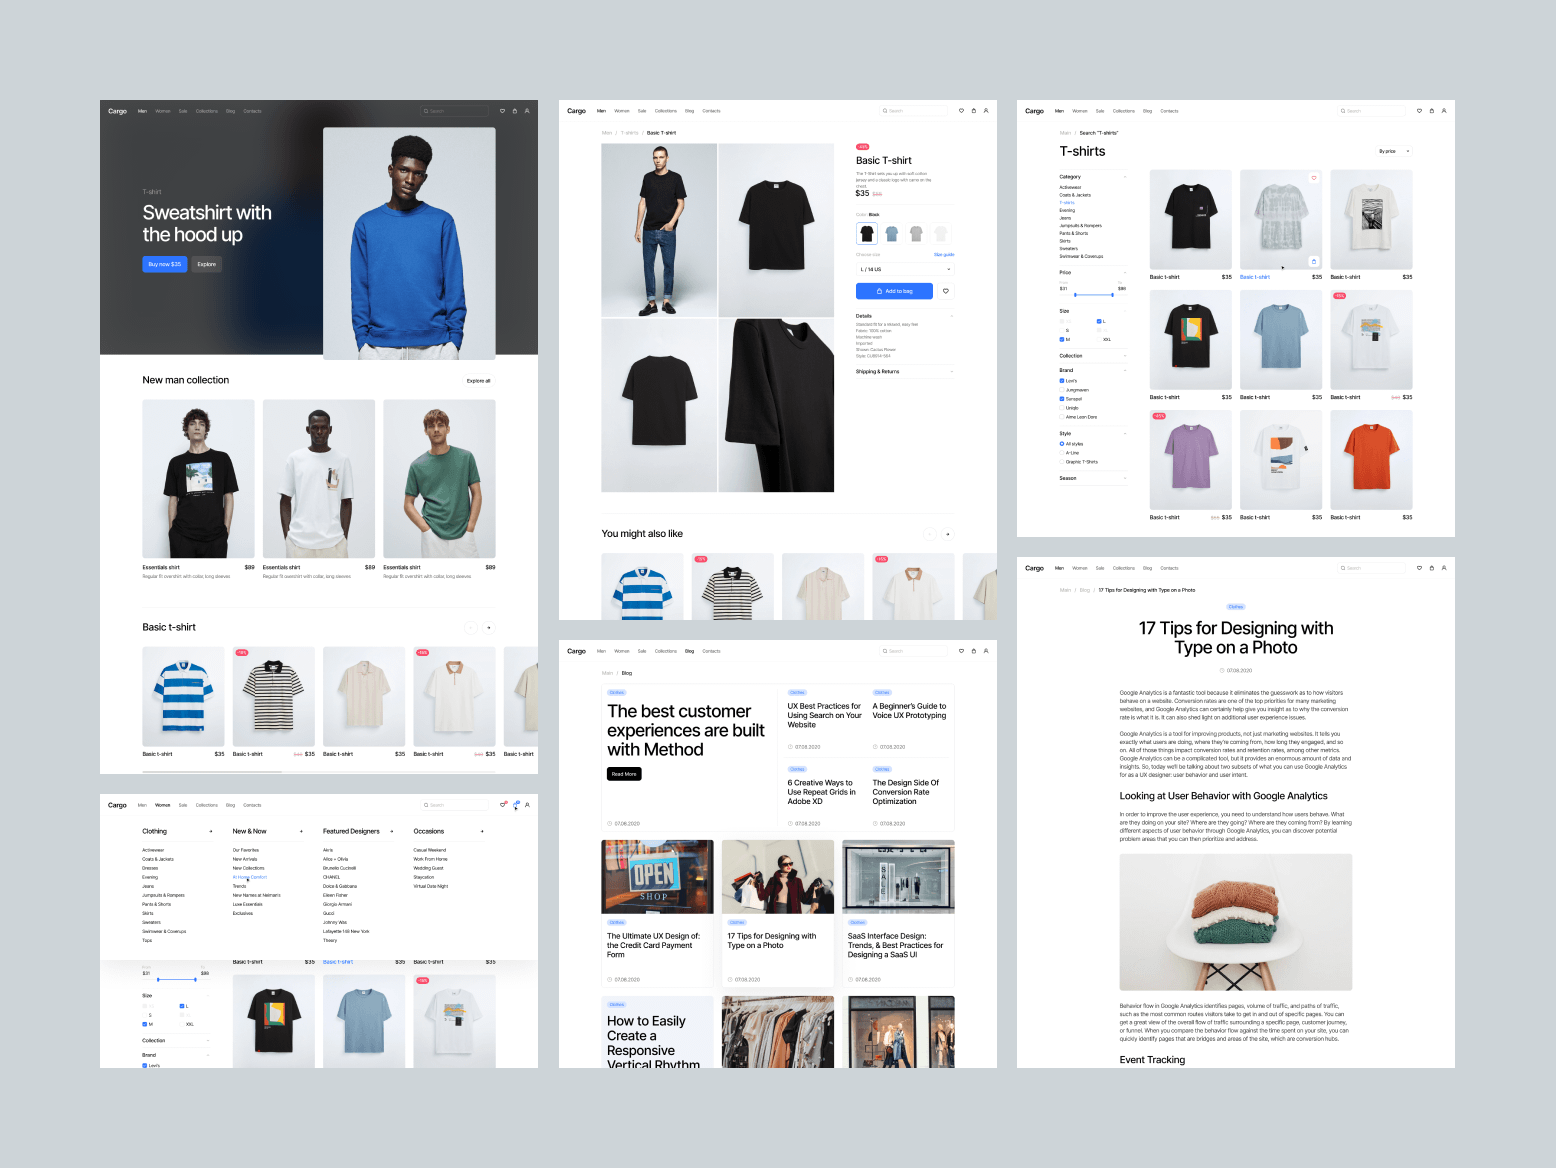The width and height of the screenshot is (1556, 1168).
Task: Open the L / 14 US size dropdown
Action: (905, 269)
